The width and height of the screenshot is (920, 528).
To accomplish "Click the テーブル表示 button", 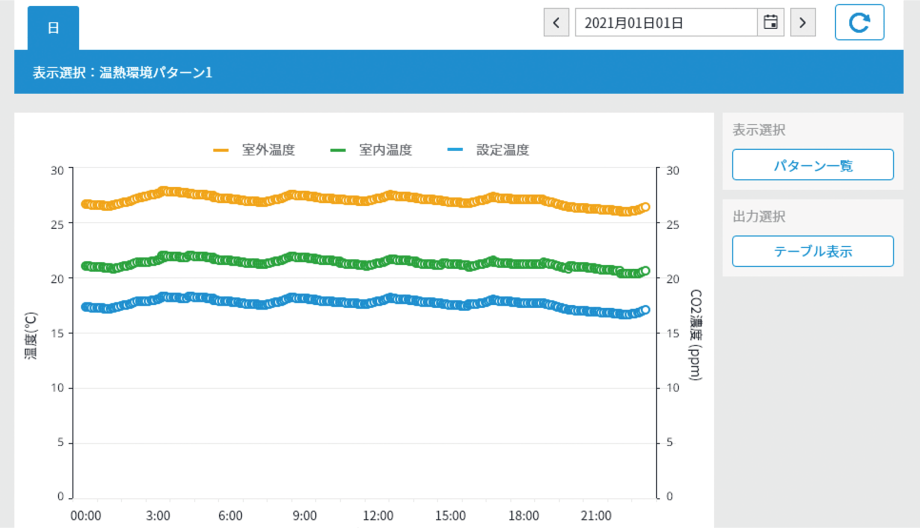I will pos(813,251).
